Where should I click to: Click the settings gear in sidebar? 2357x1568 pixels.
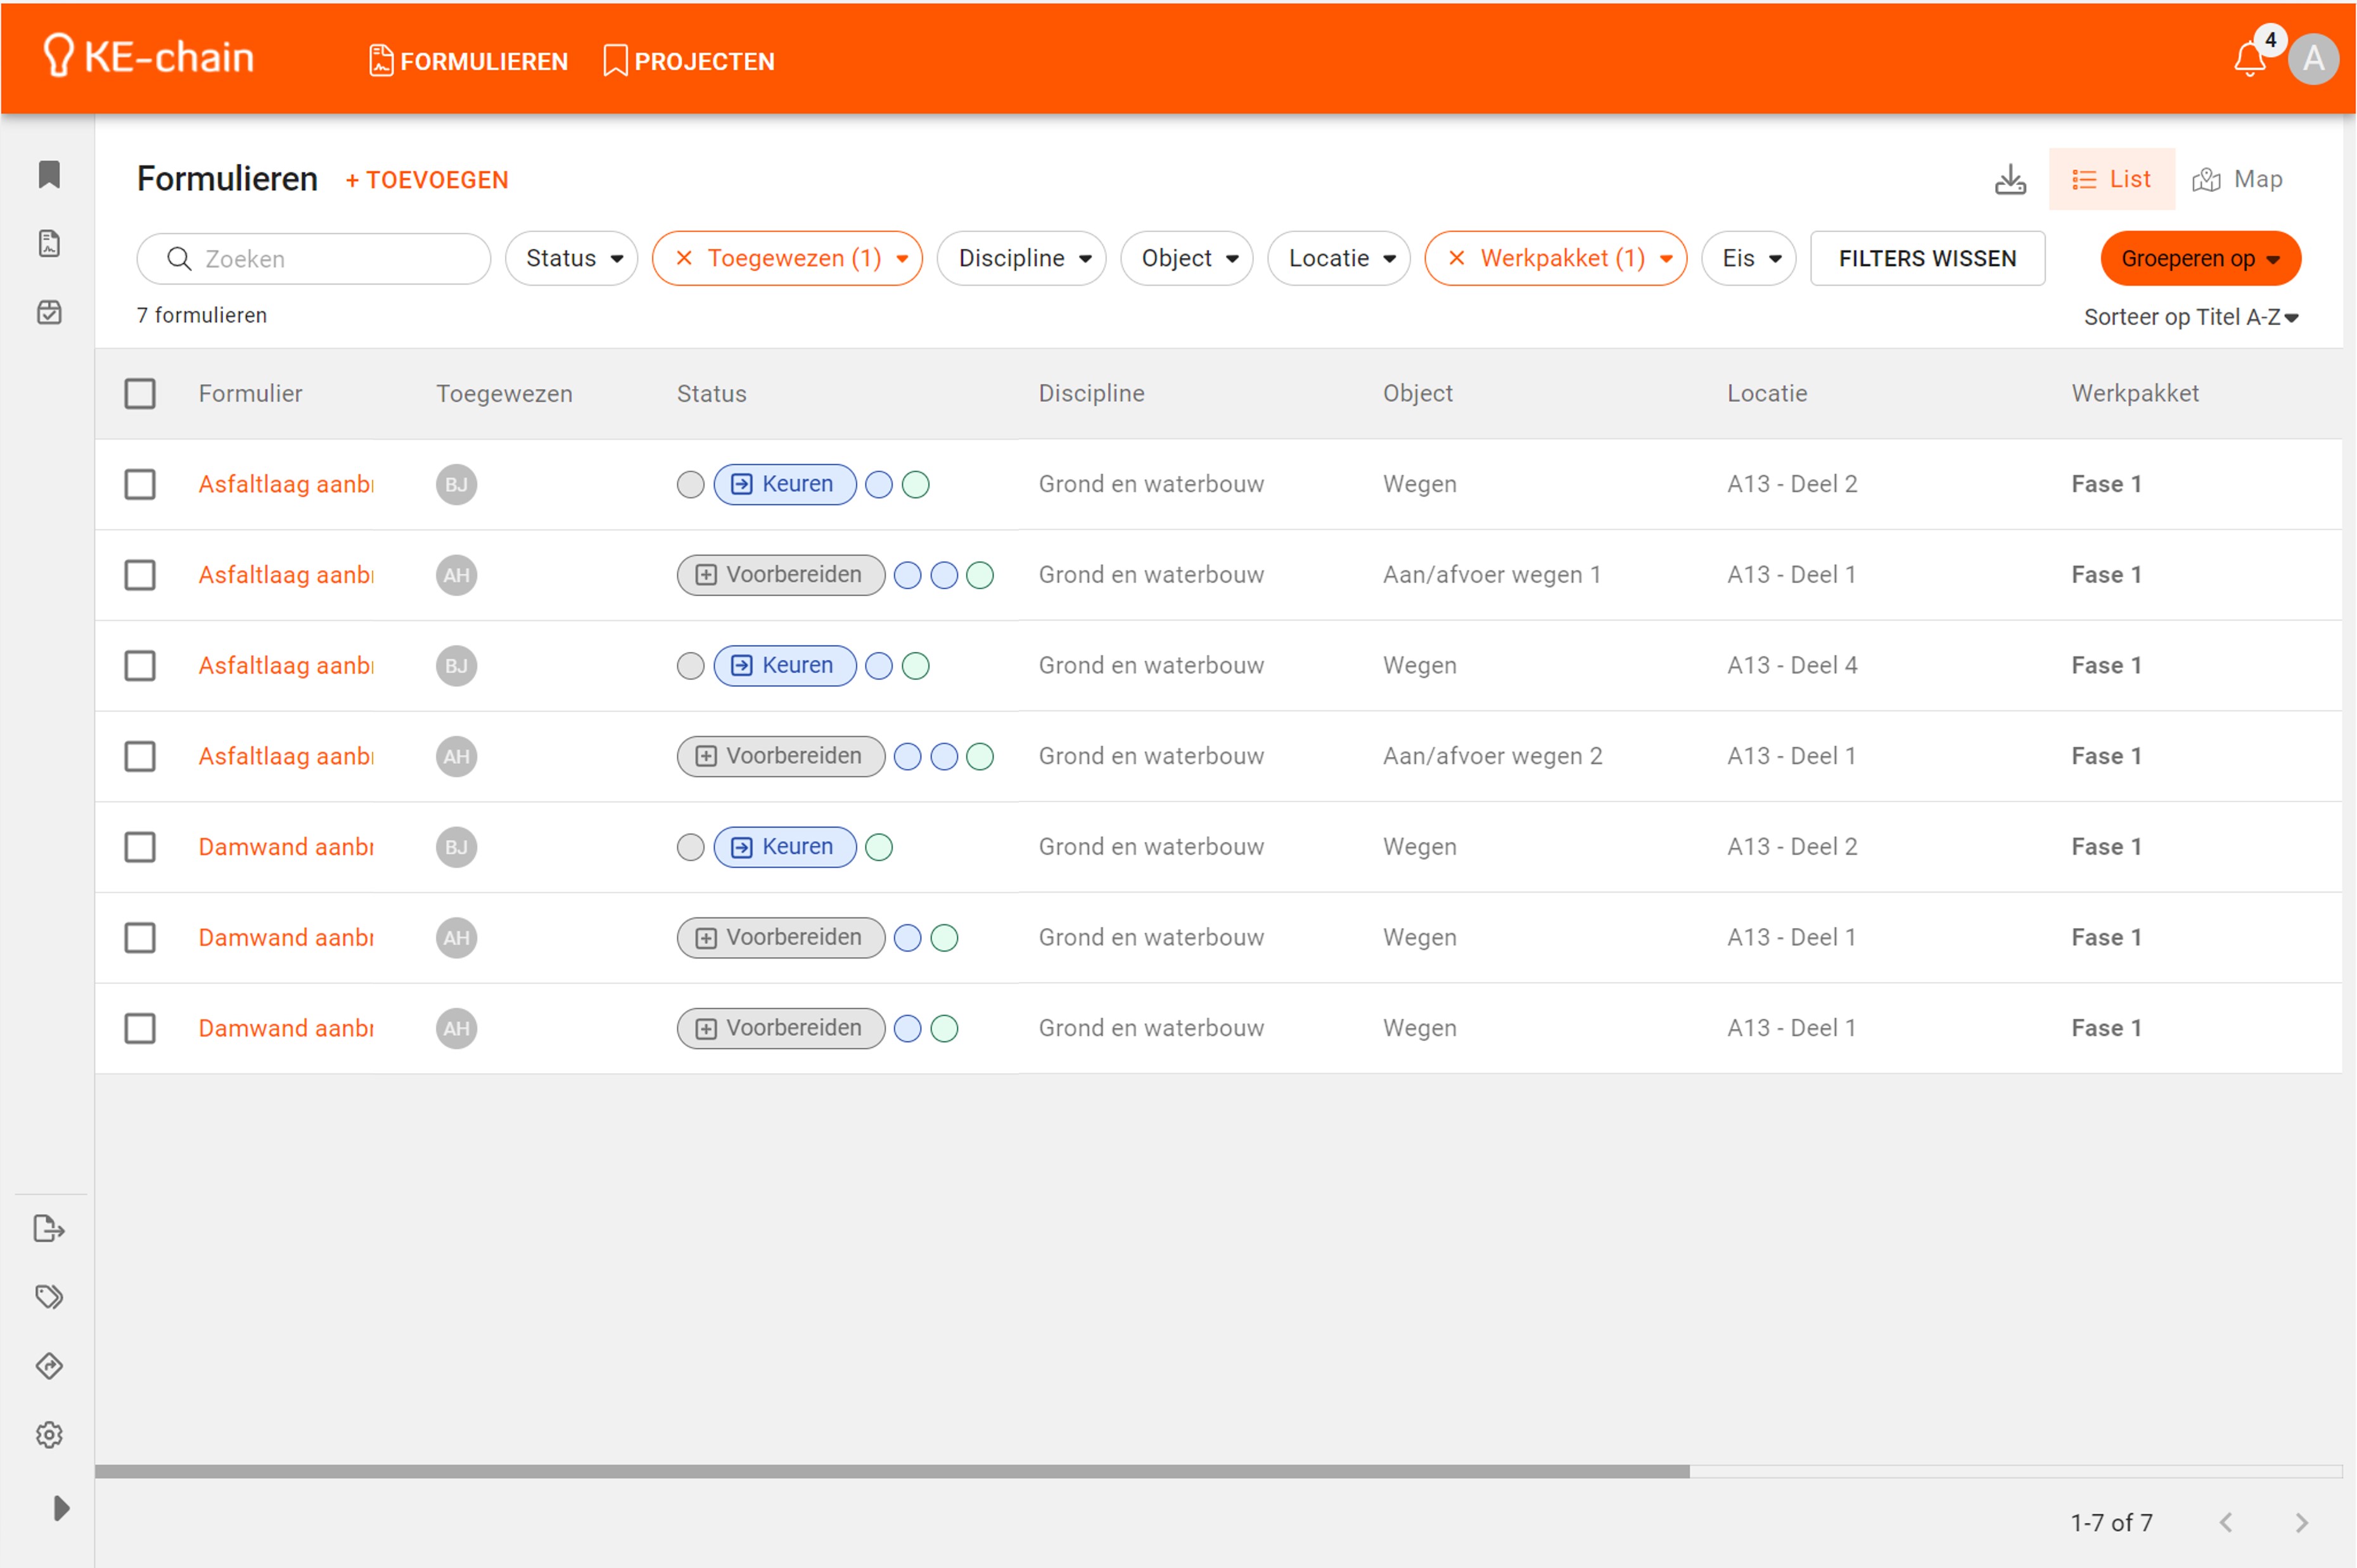point(49,1434)
